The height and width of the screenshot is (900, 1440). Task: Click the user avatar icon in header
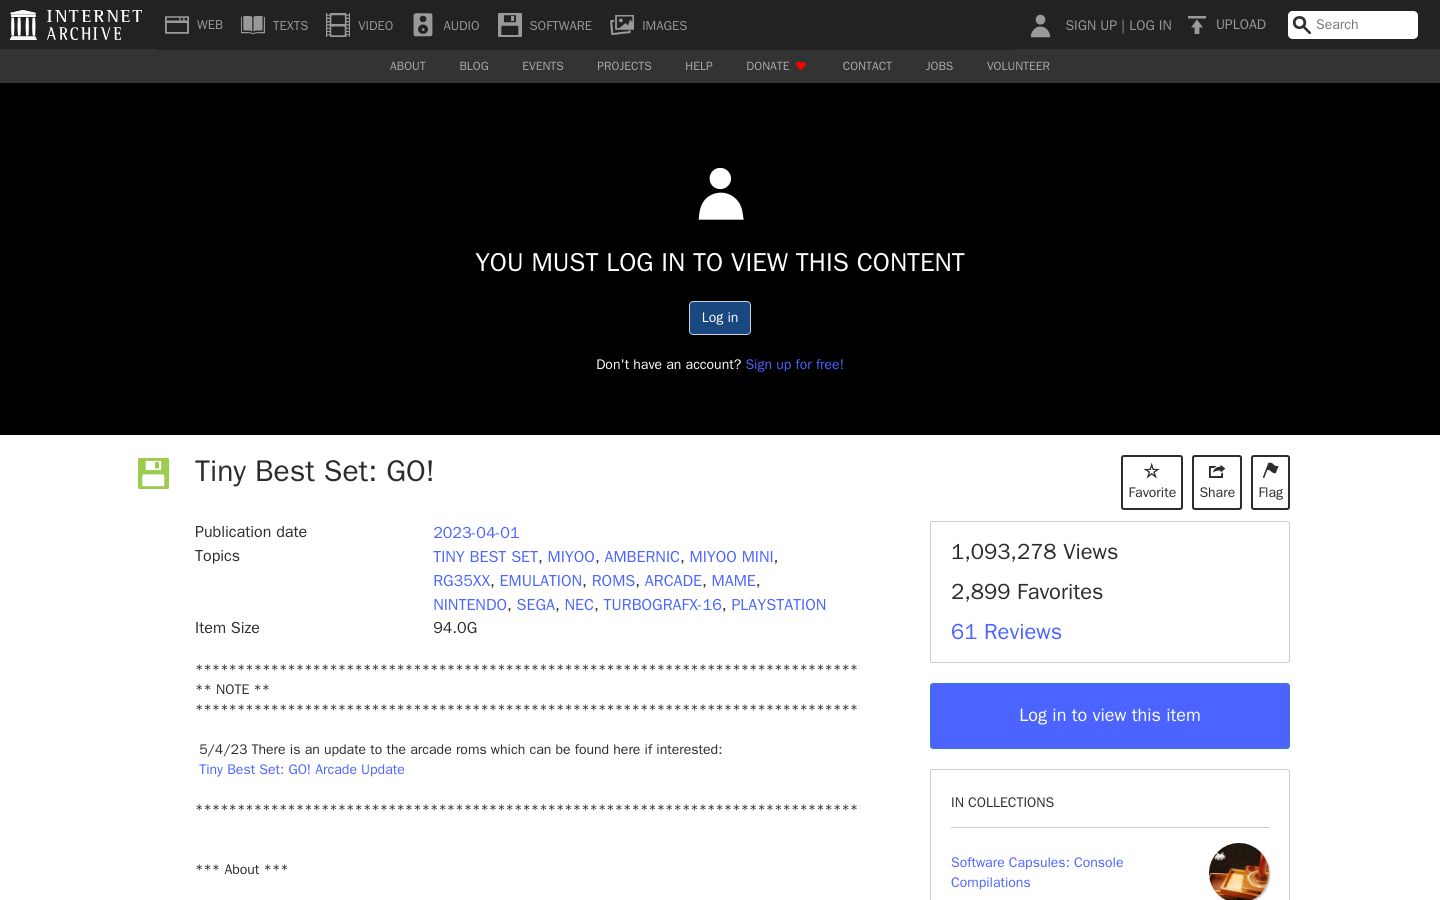coord(1040,25)
